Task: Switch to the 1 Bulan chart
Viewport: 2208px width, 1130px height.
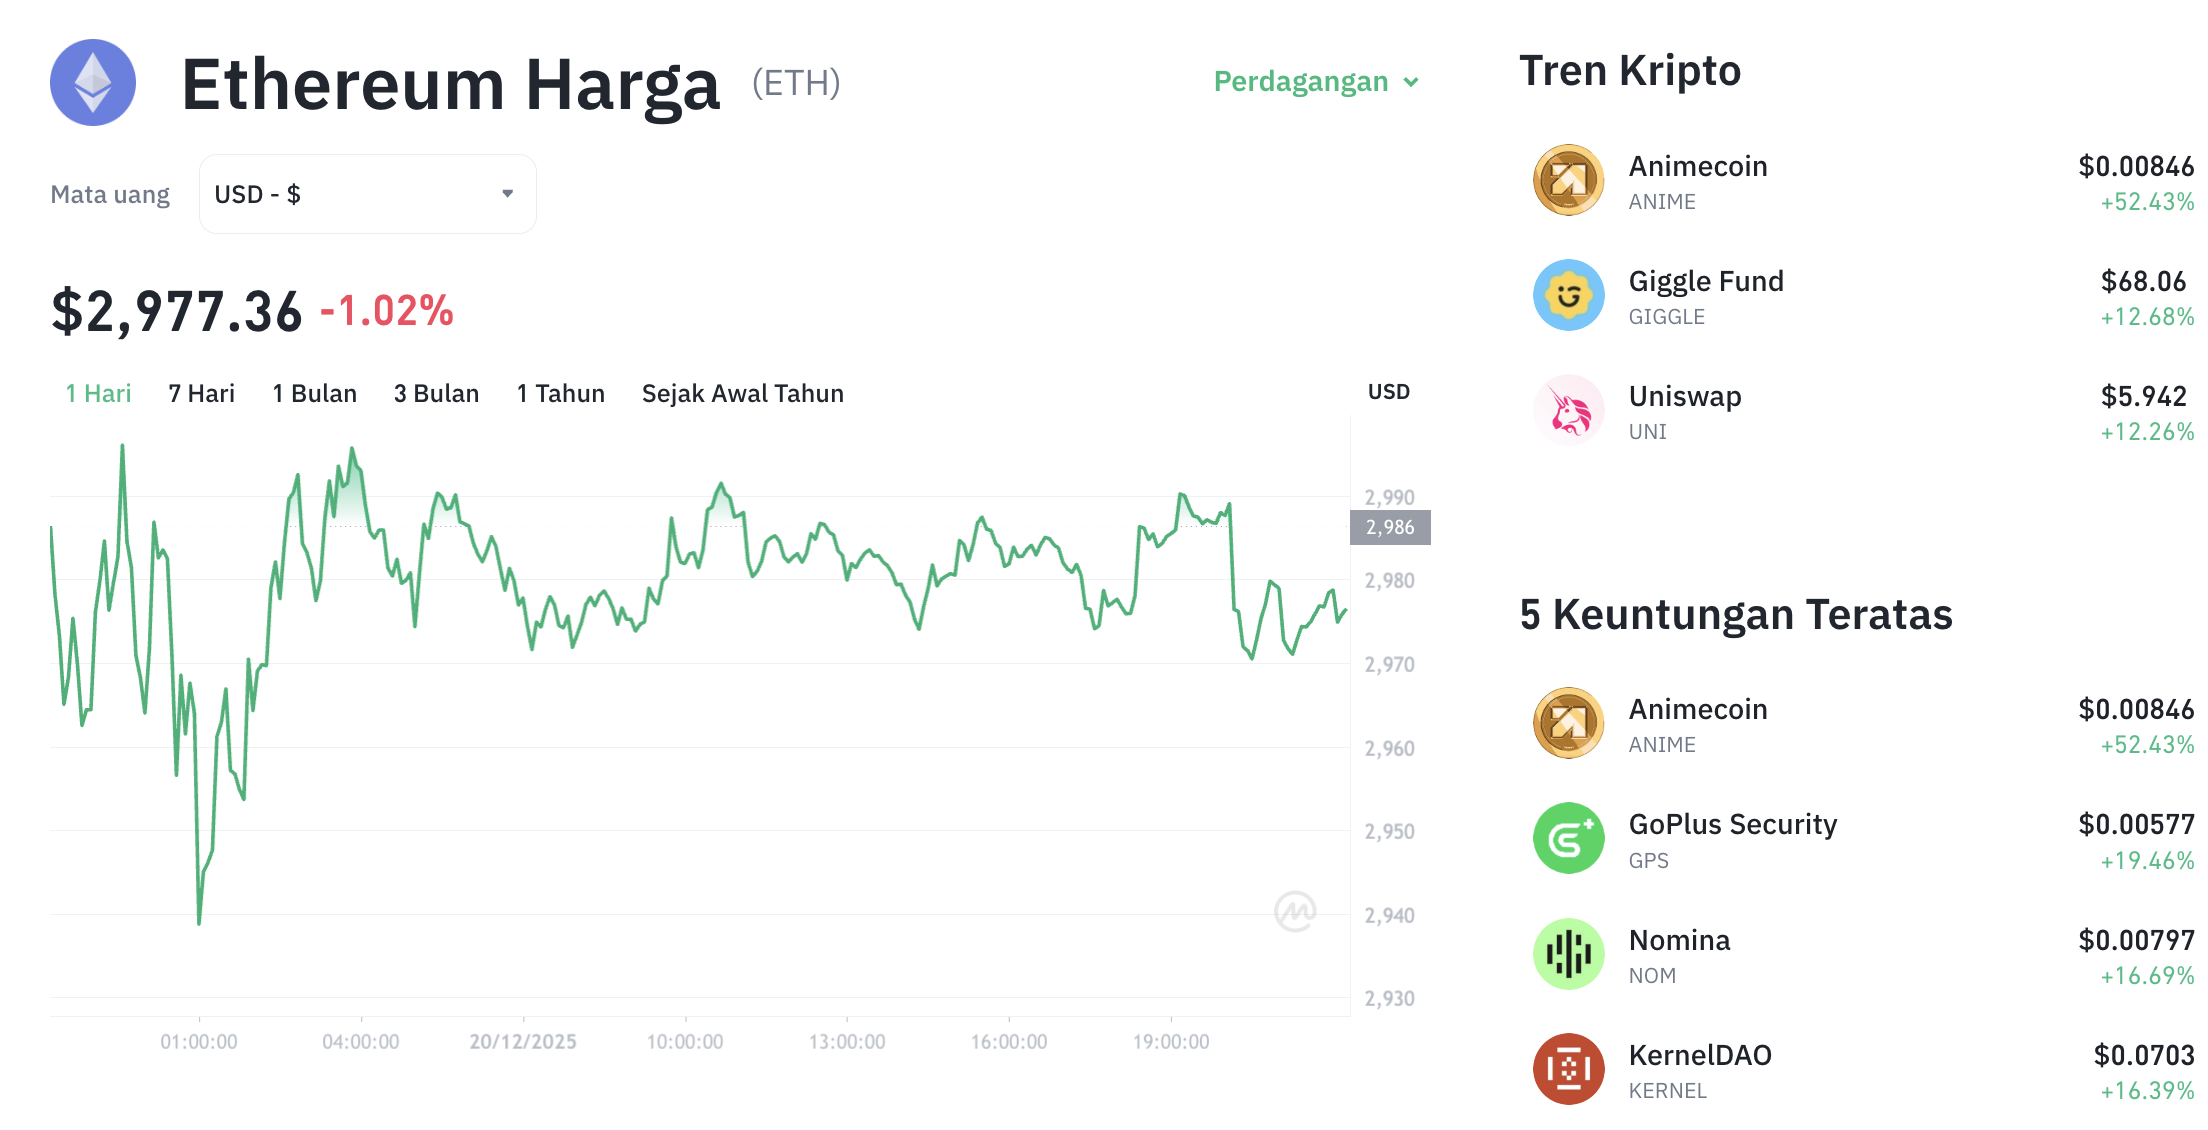Action: coord(314,393)
